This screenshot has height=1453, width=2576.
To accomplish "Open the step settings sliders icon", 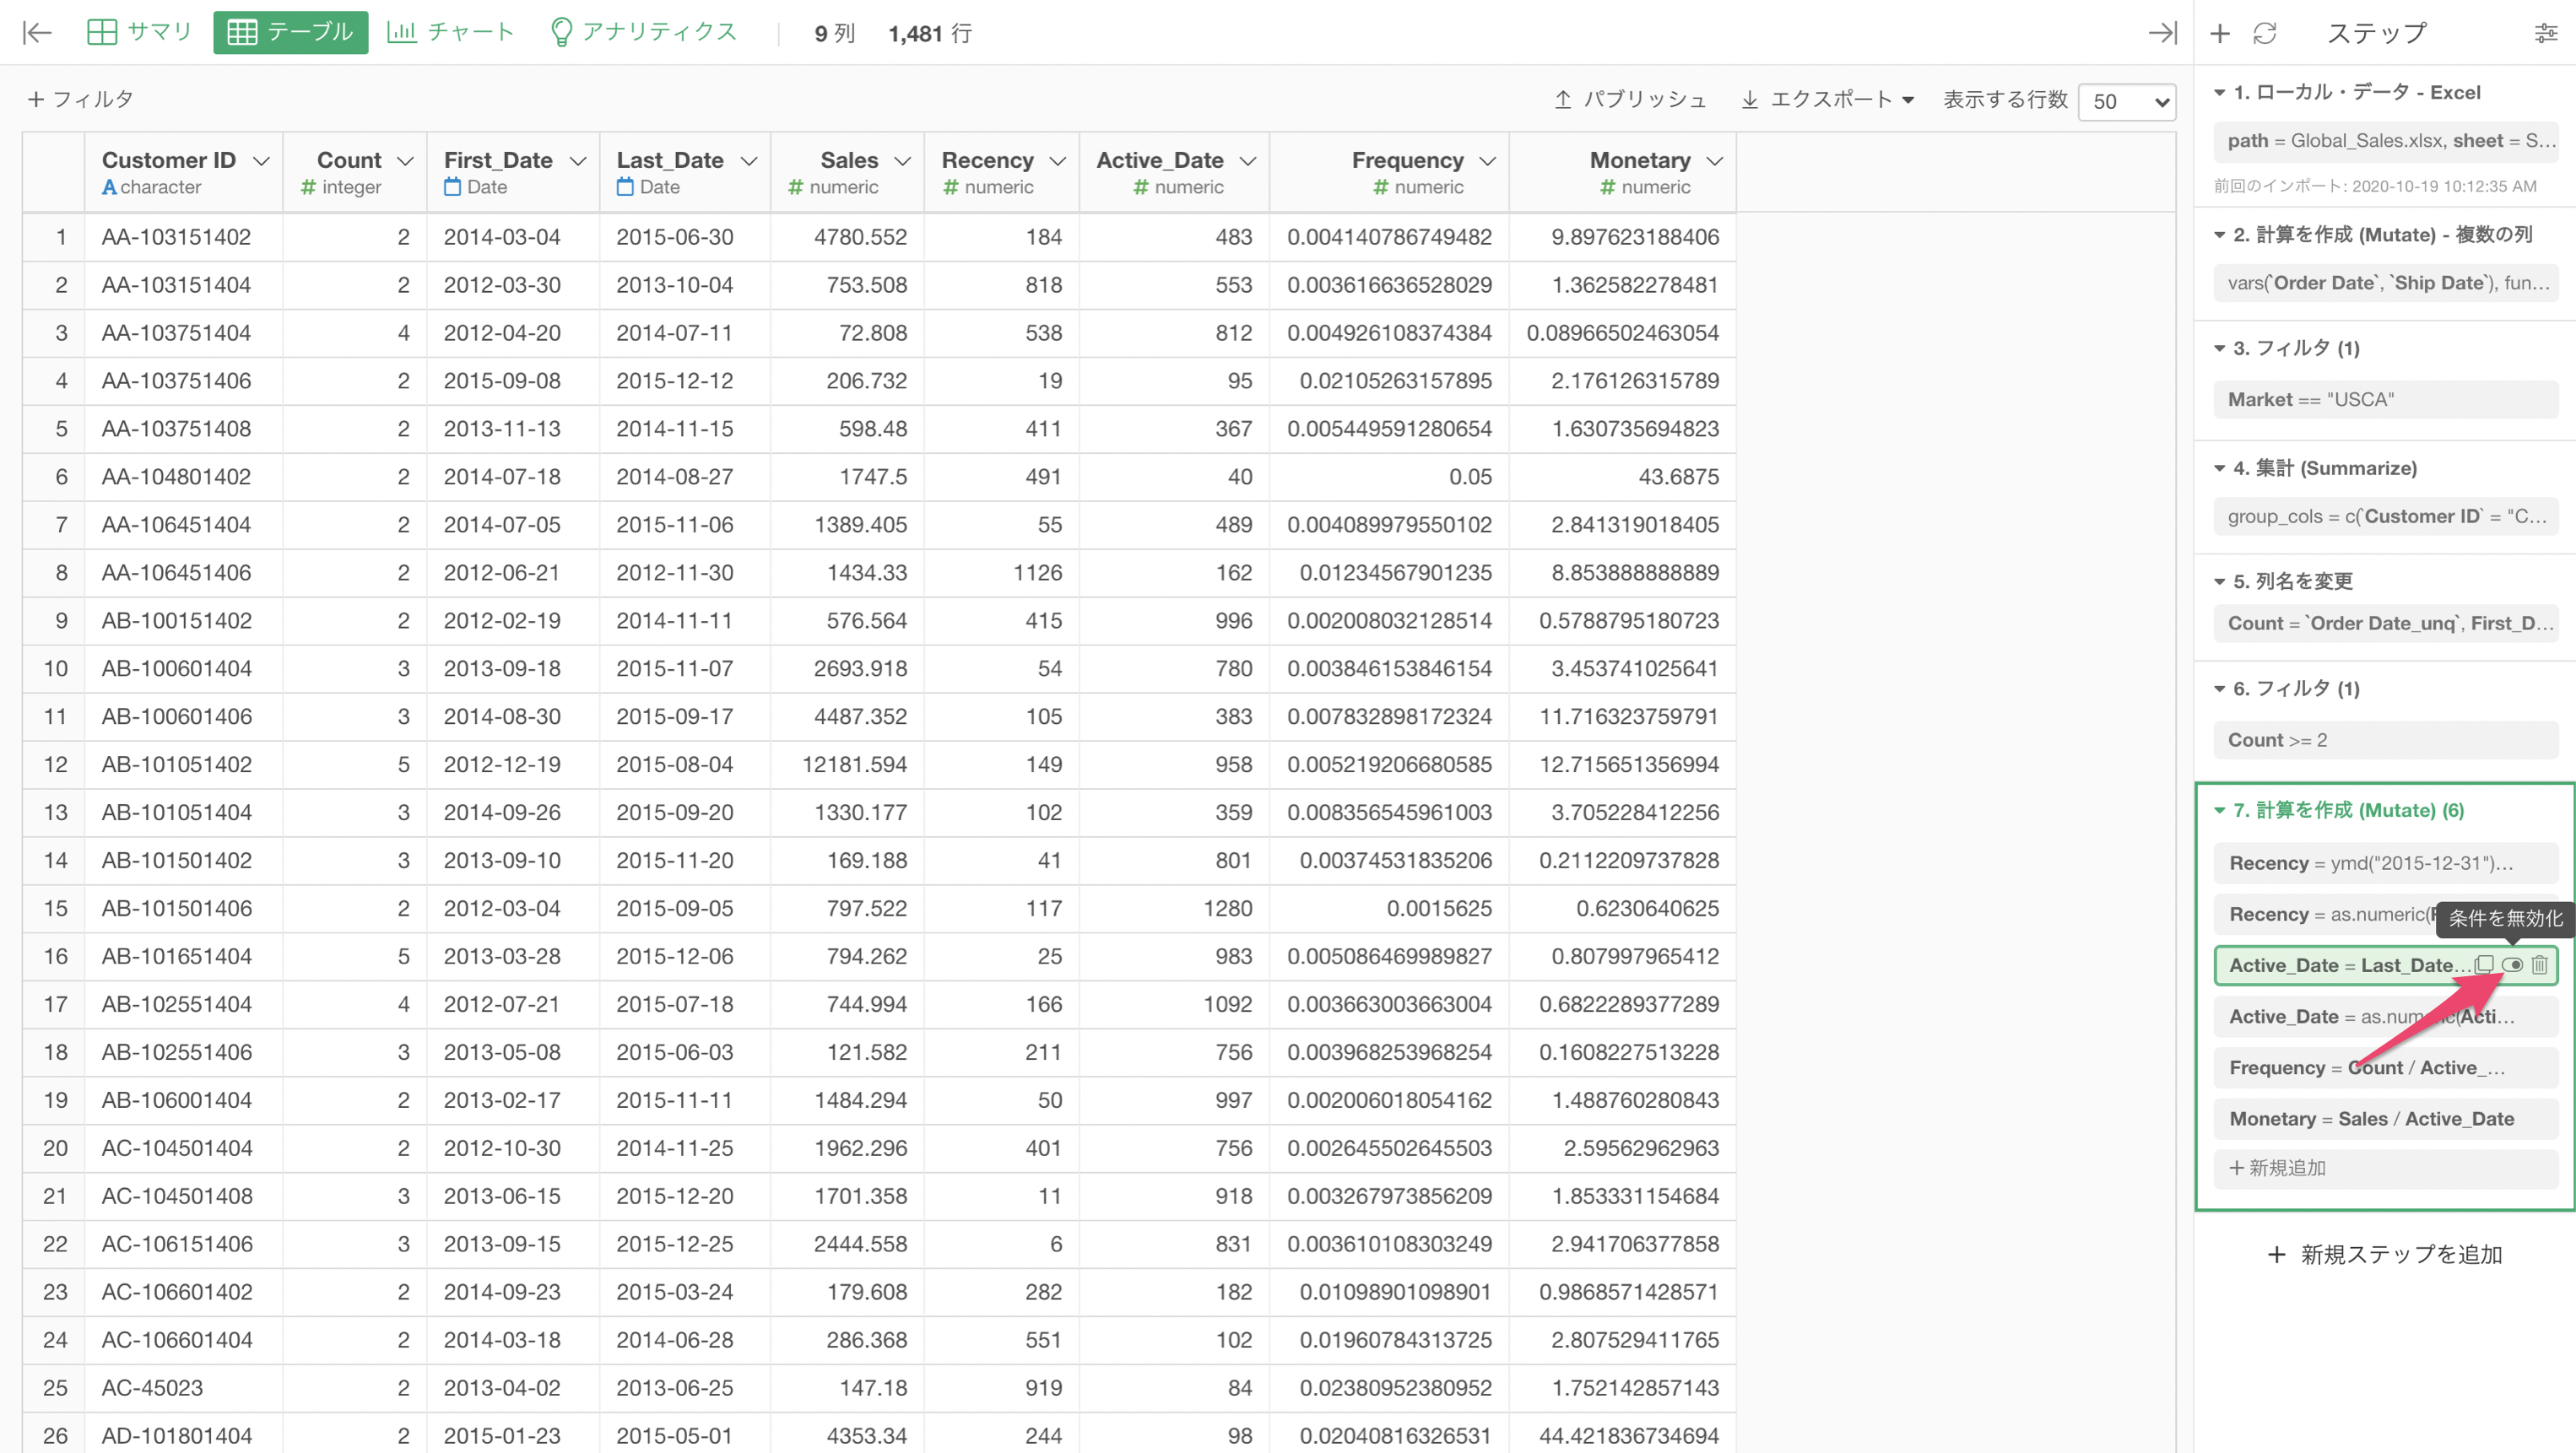I will (2546, 33).
